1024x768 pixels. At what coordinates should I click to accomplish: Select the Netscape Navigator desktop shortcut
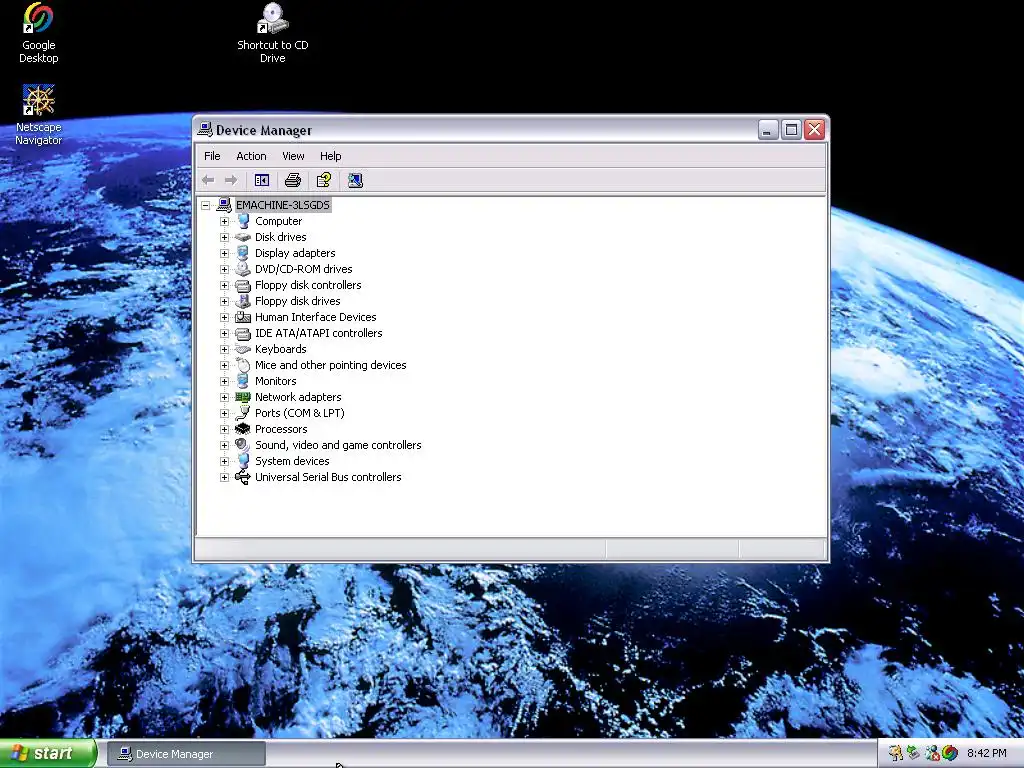[39, 116]
